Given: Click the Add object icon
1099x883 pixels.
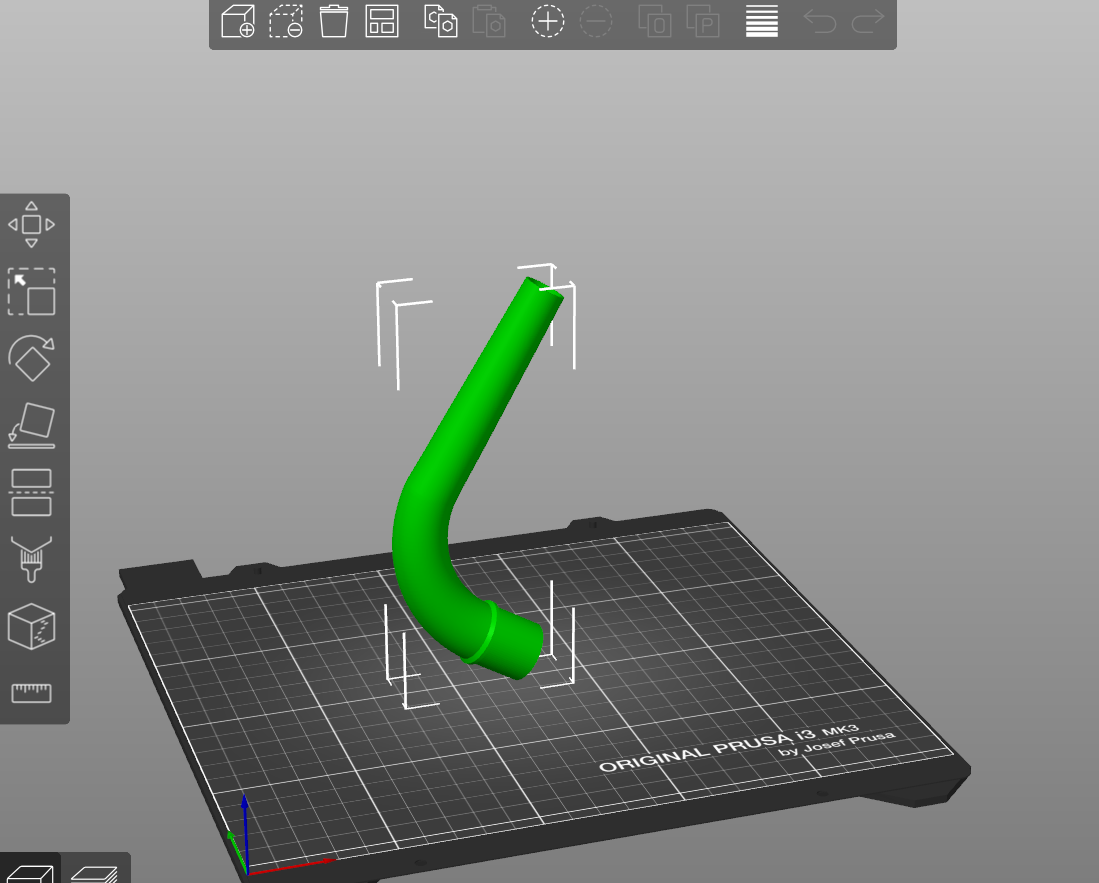Looking at the screenshot, I should 238,21.
